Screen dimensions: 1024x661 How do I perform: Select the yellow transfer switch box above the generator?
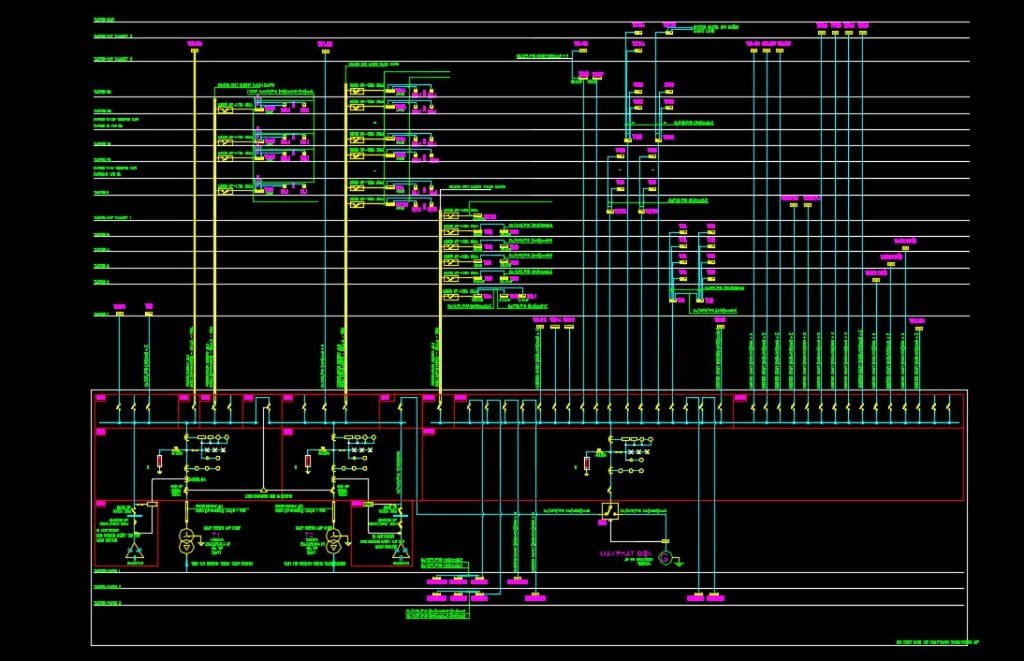coord(610,511)
